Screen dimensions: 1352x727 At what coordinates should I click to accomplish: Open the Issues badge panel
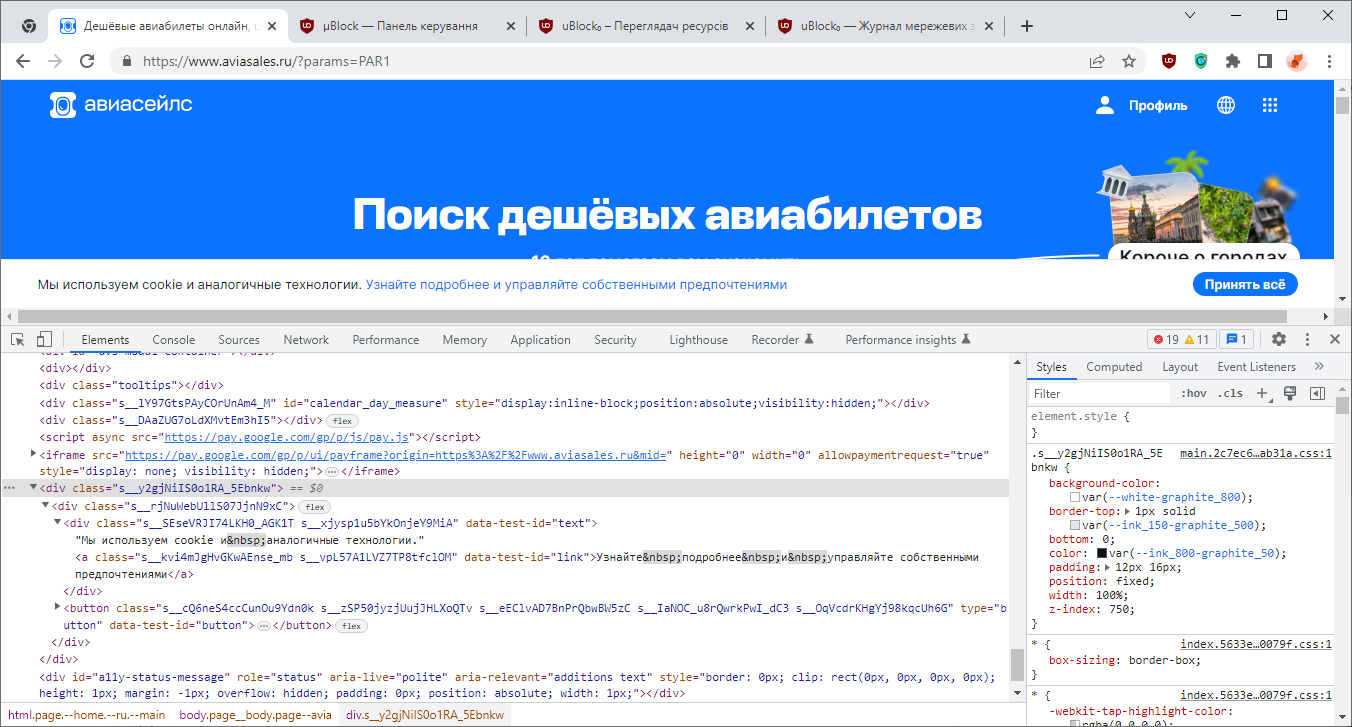[x=1237, y=339]
